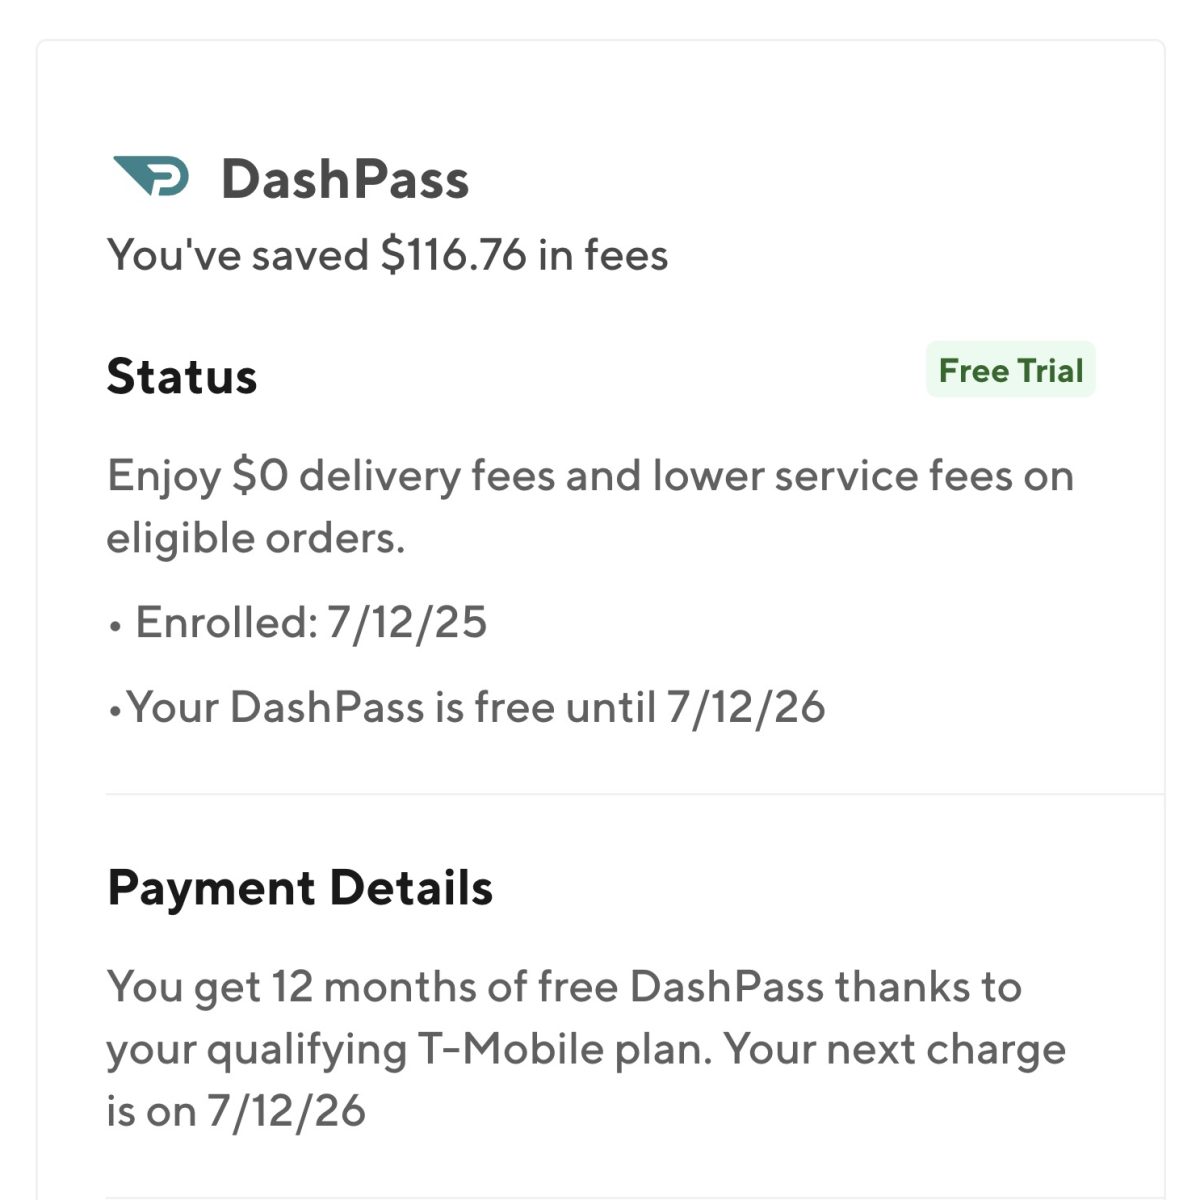The image size is (1200, 1200).
Task: Click the "Your next charge" text
Action: (895, 1049)
